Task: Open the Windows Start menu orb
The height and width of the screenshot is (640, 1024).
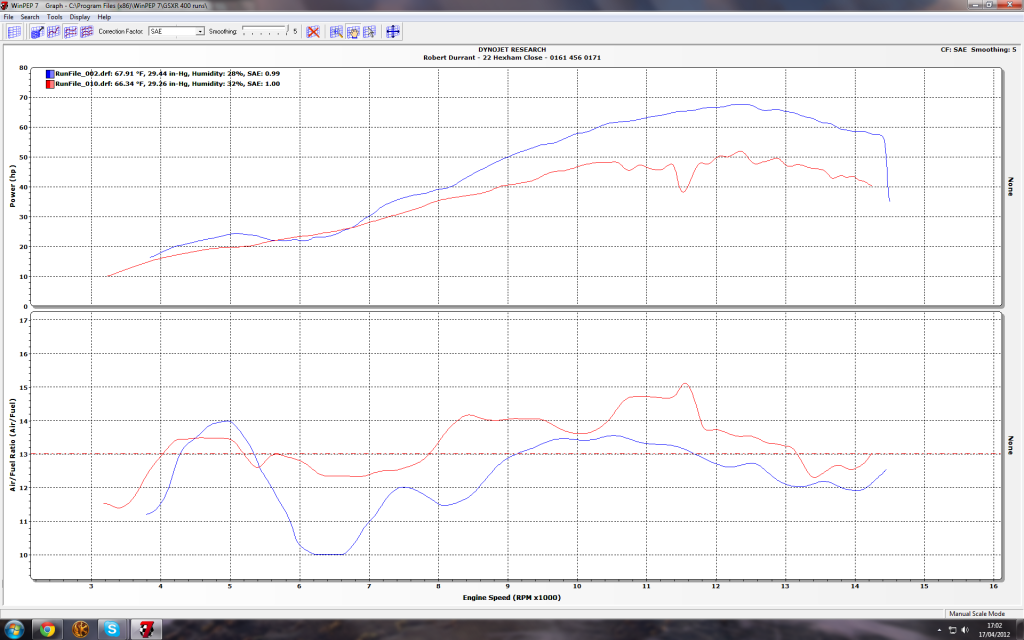Action: [13, 630]
